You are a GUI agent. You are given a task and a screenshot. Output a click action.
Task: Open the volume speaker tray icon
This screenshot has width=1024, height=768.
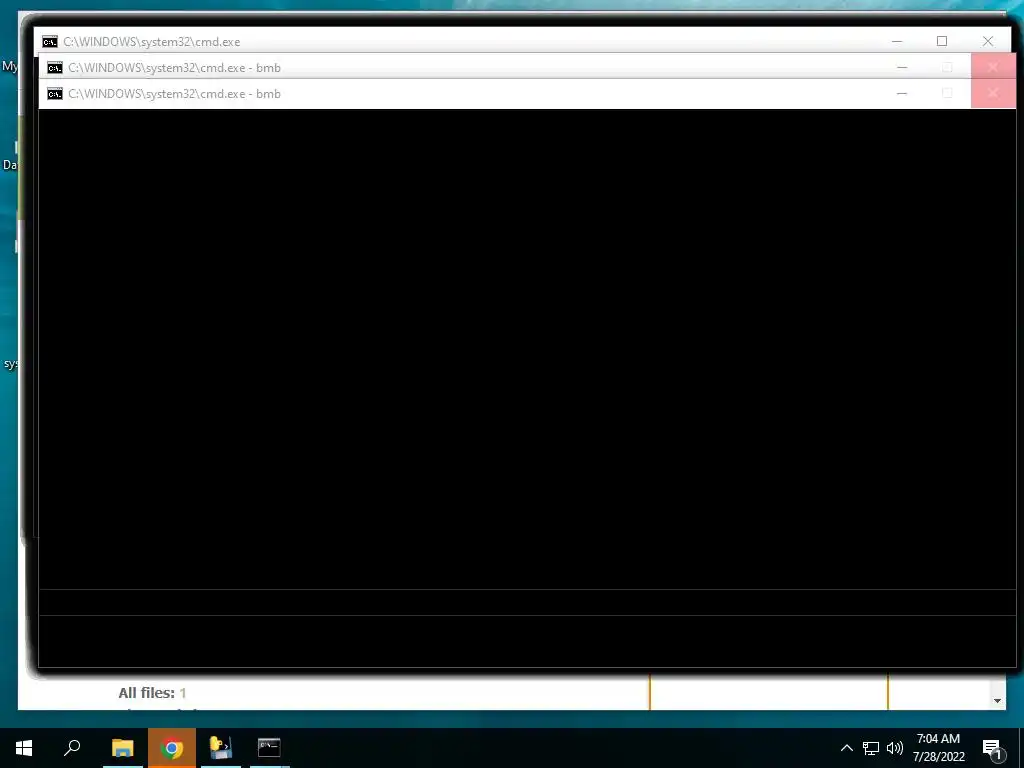[895, 748]
